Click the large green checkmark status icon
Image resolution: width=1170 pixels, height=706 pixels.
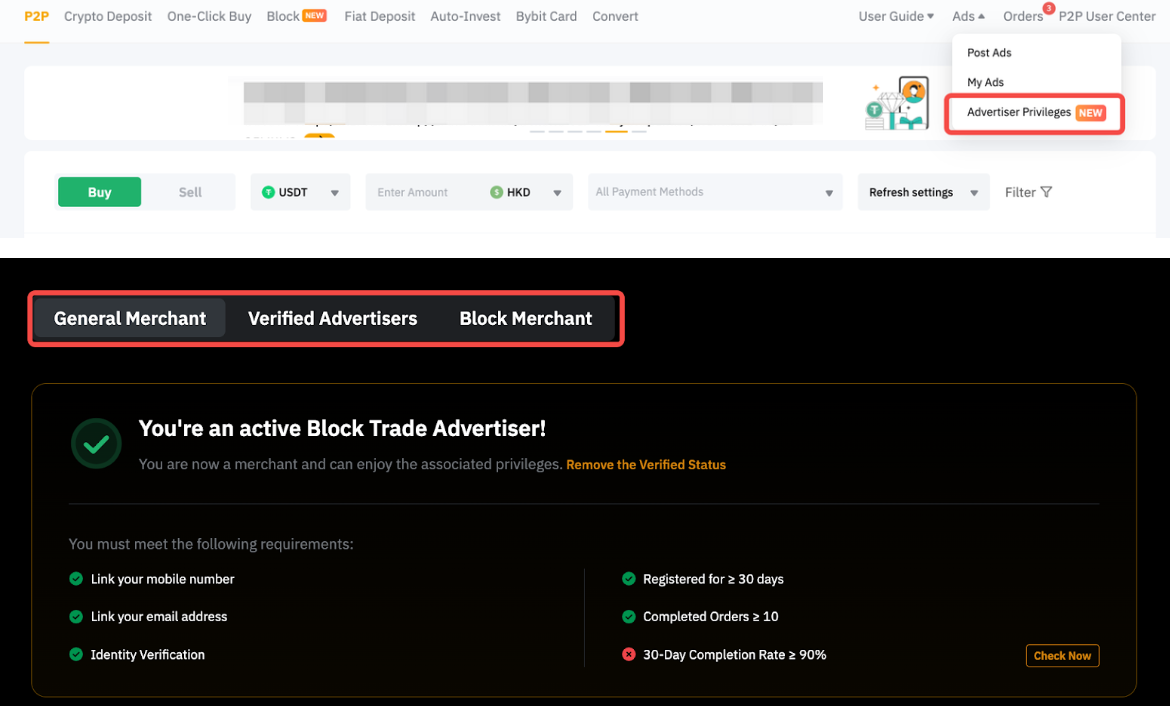coord(96,445)
